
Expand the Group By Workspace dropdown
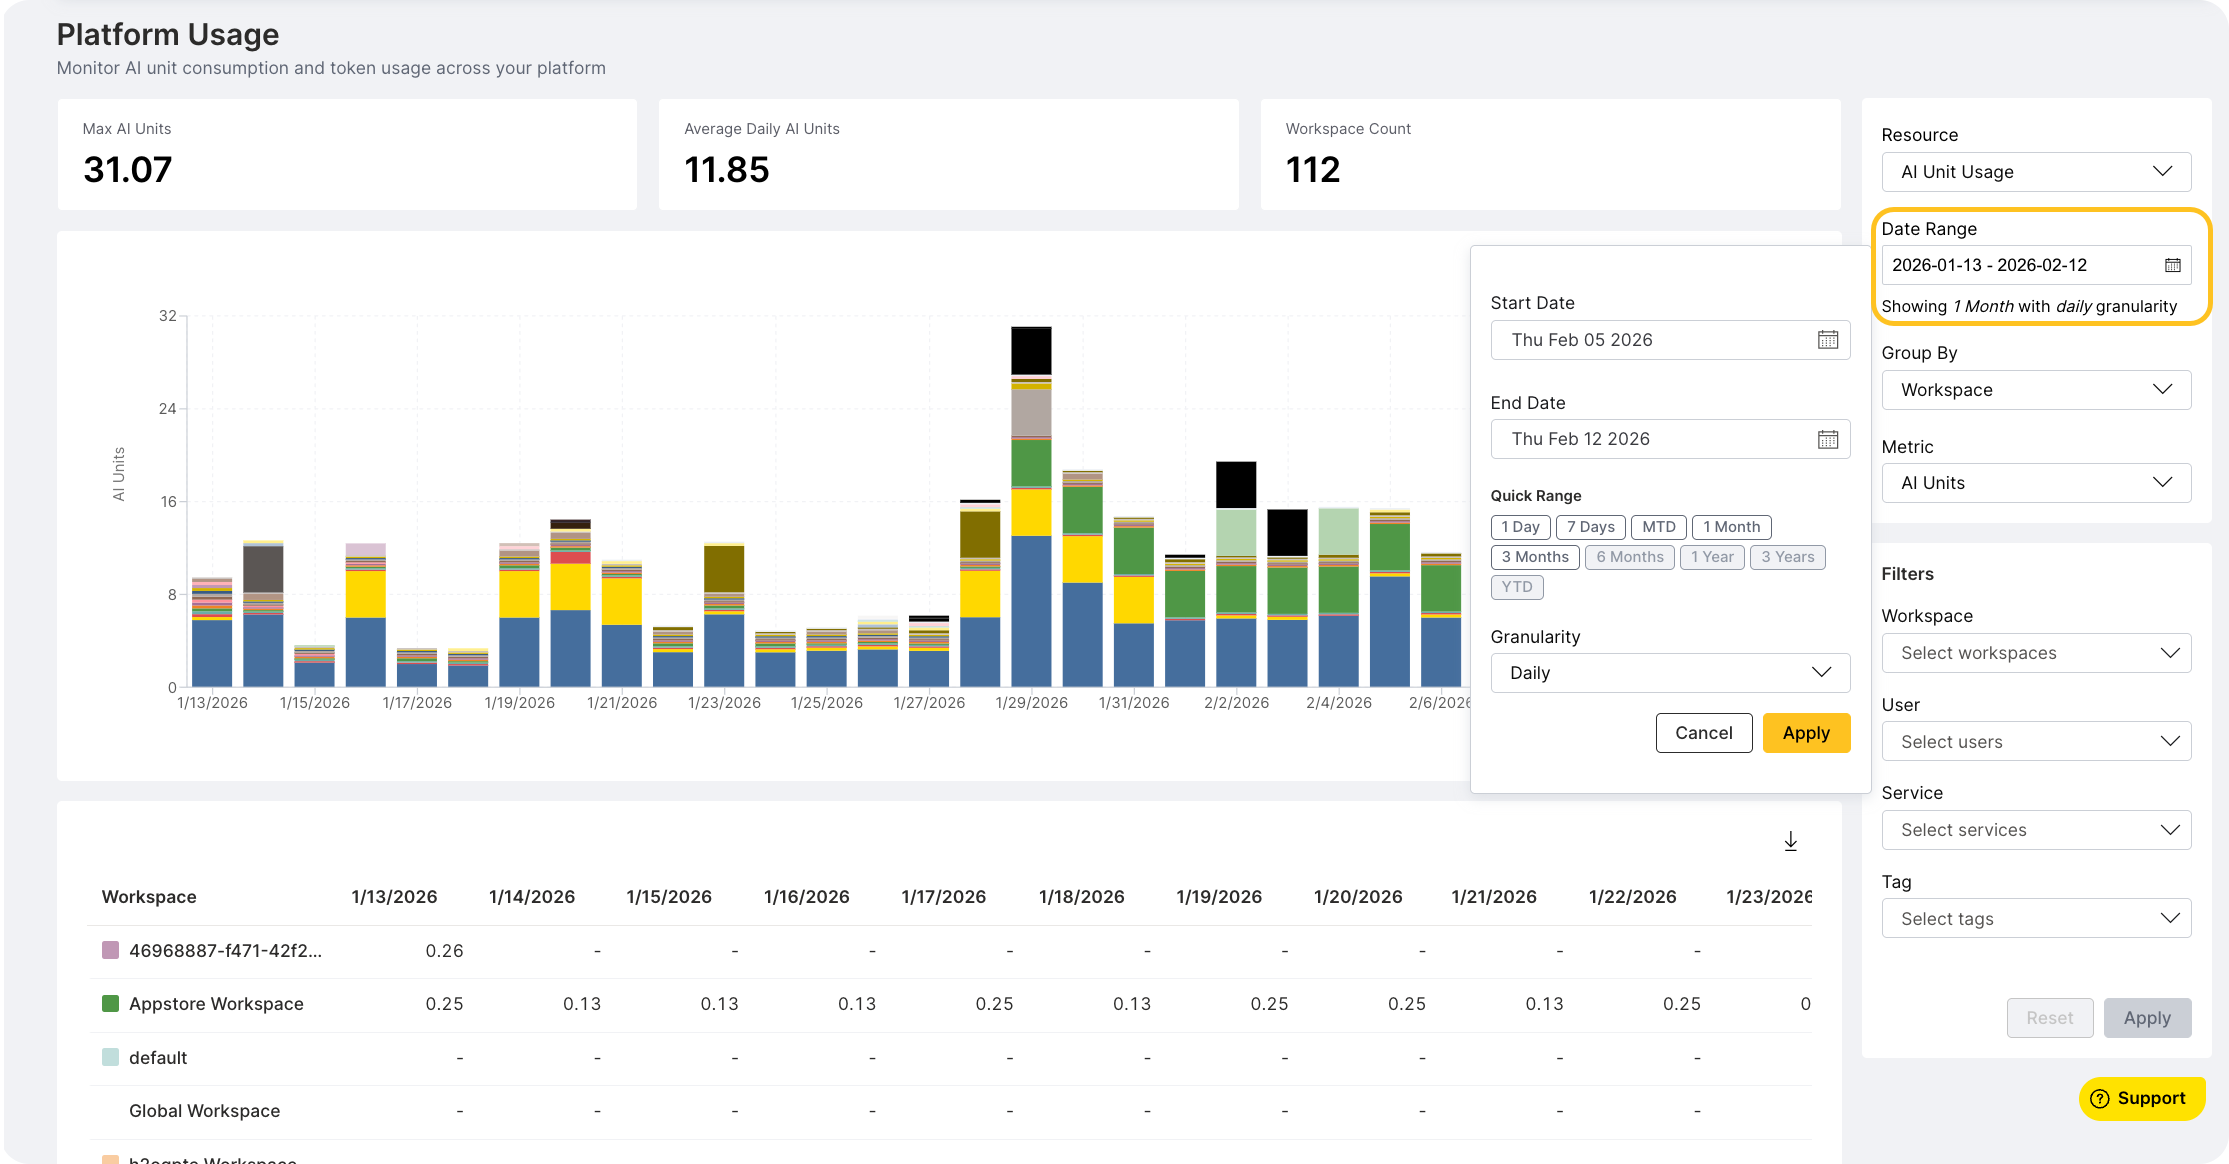(2036, 390)
